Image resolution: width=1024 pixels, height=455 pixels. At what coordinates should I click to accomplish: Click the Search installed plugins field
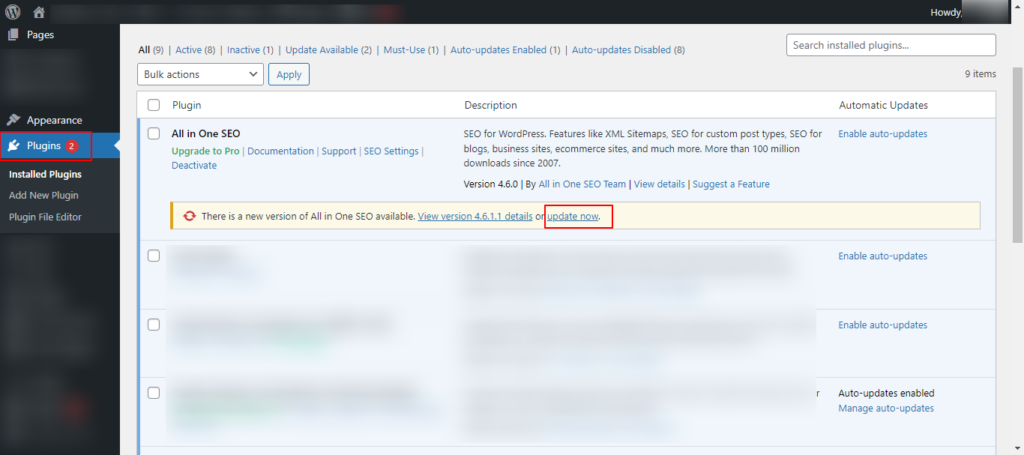[890, 45]
